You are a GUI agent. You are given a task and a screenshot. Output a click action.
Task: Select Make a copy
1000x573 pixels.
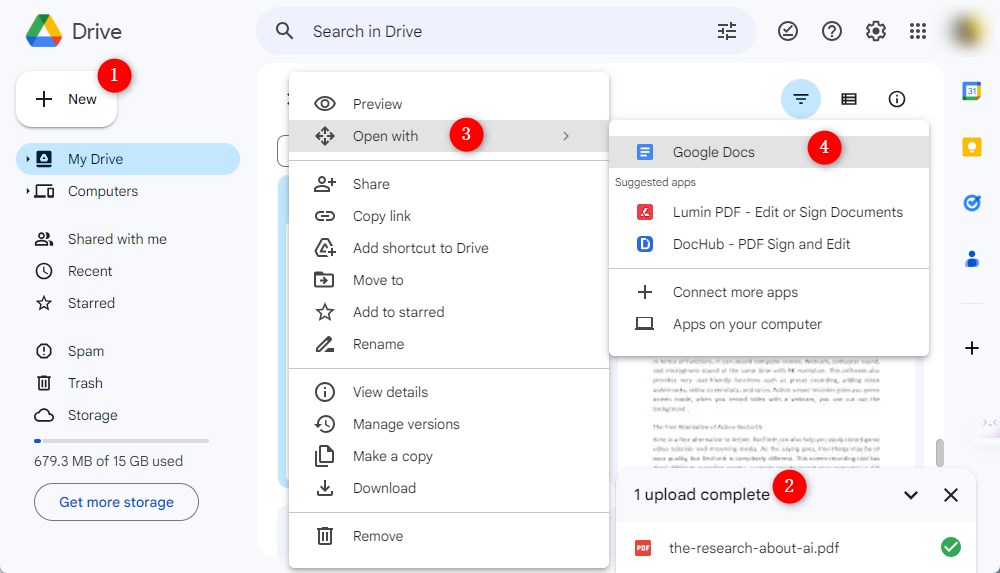click(449, 456)
